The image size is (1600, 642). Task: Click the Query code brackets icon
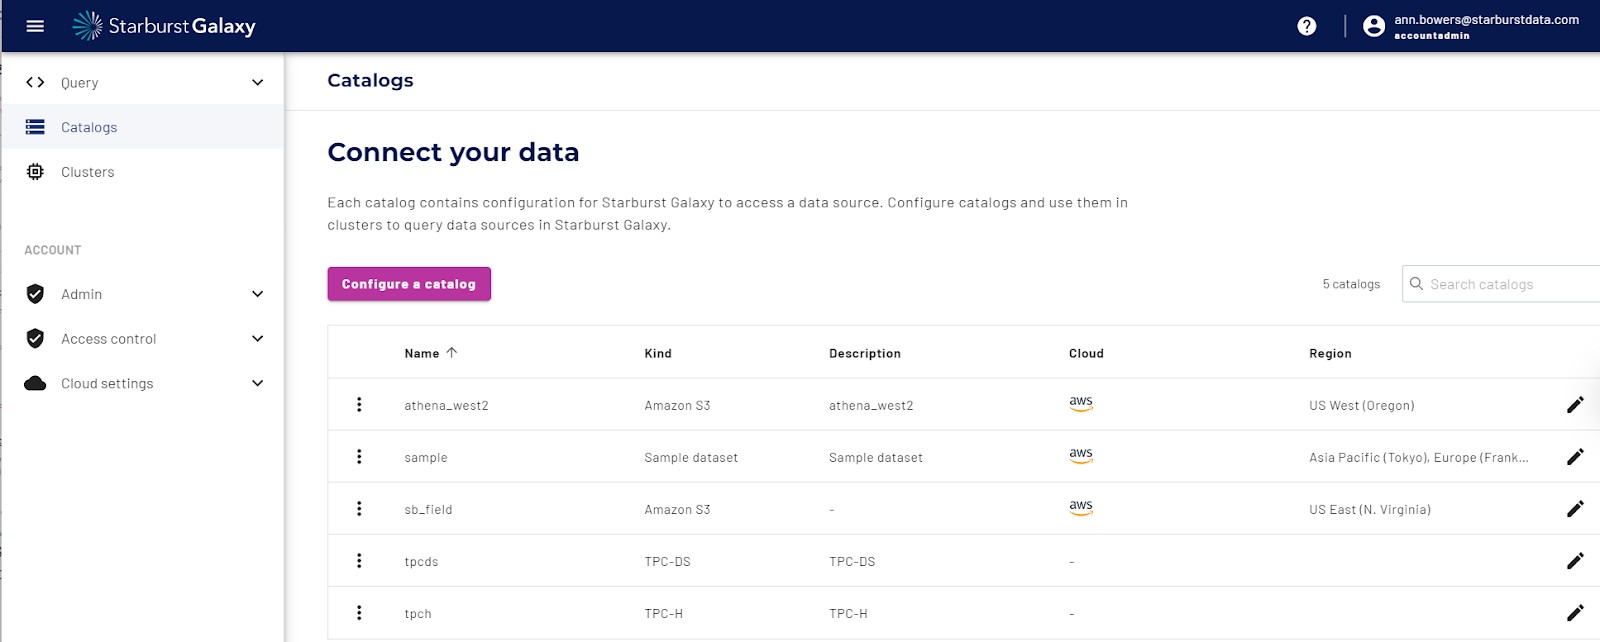click(35, 82)
